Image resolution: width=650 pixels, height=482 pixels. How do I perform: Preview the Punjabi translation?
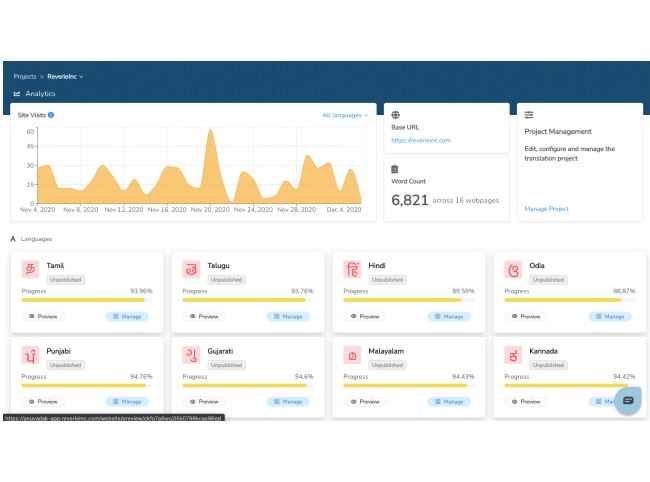[x=43, y=402]
